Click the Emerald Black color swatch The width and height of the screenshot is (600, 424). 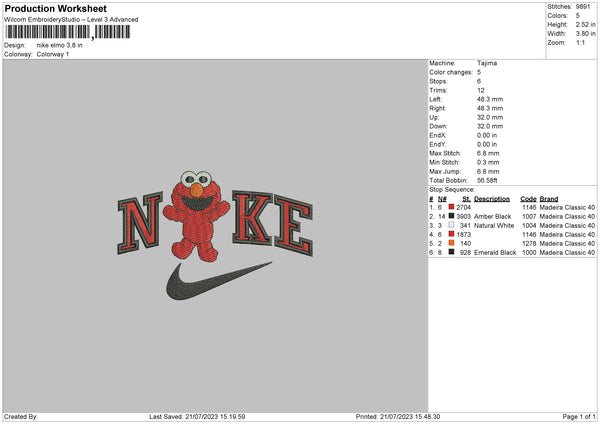coord(452,252)
